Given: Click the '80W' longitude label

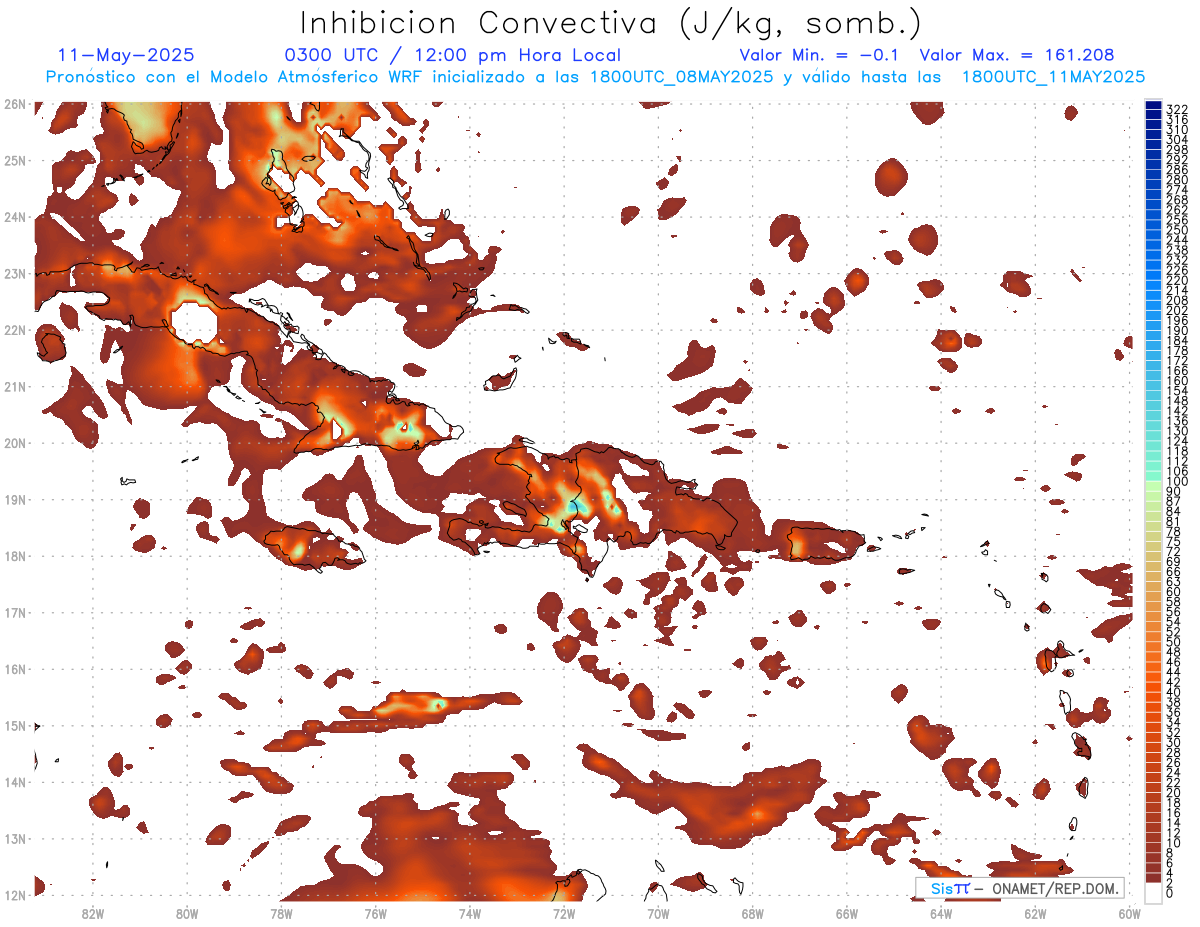Looking at the screenshot, I should coord(187,913).
